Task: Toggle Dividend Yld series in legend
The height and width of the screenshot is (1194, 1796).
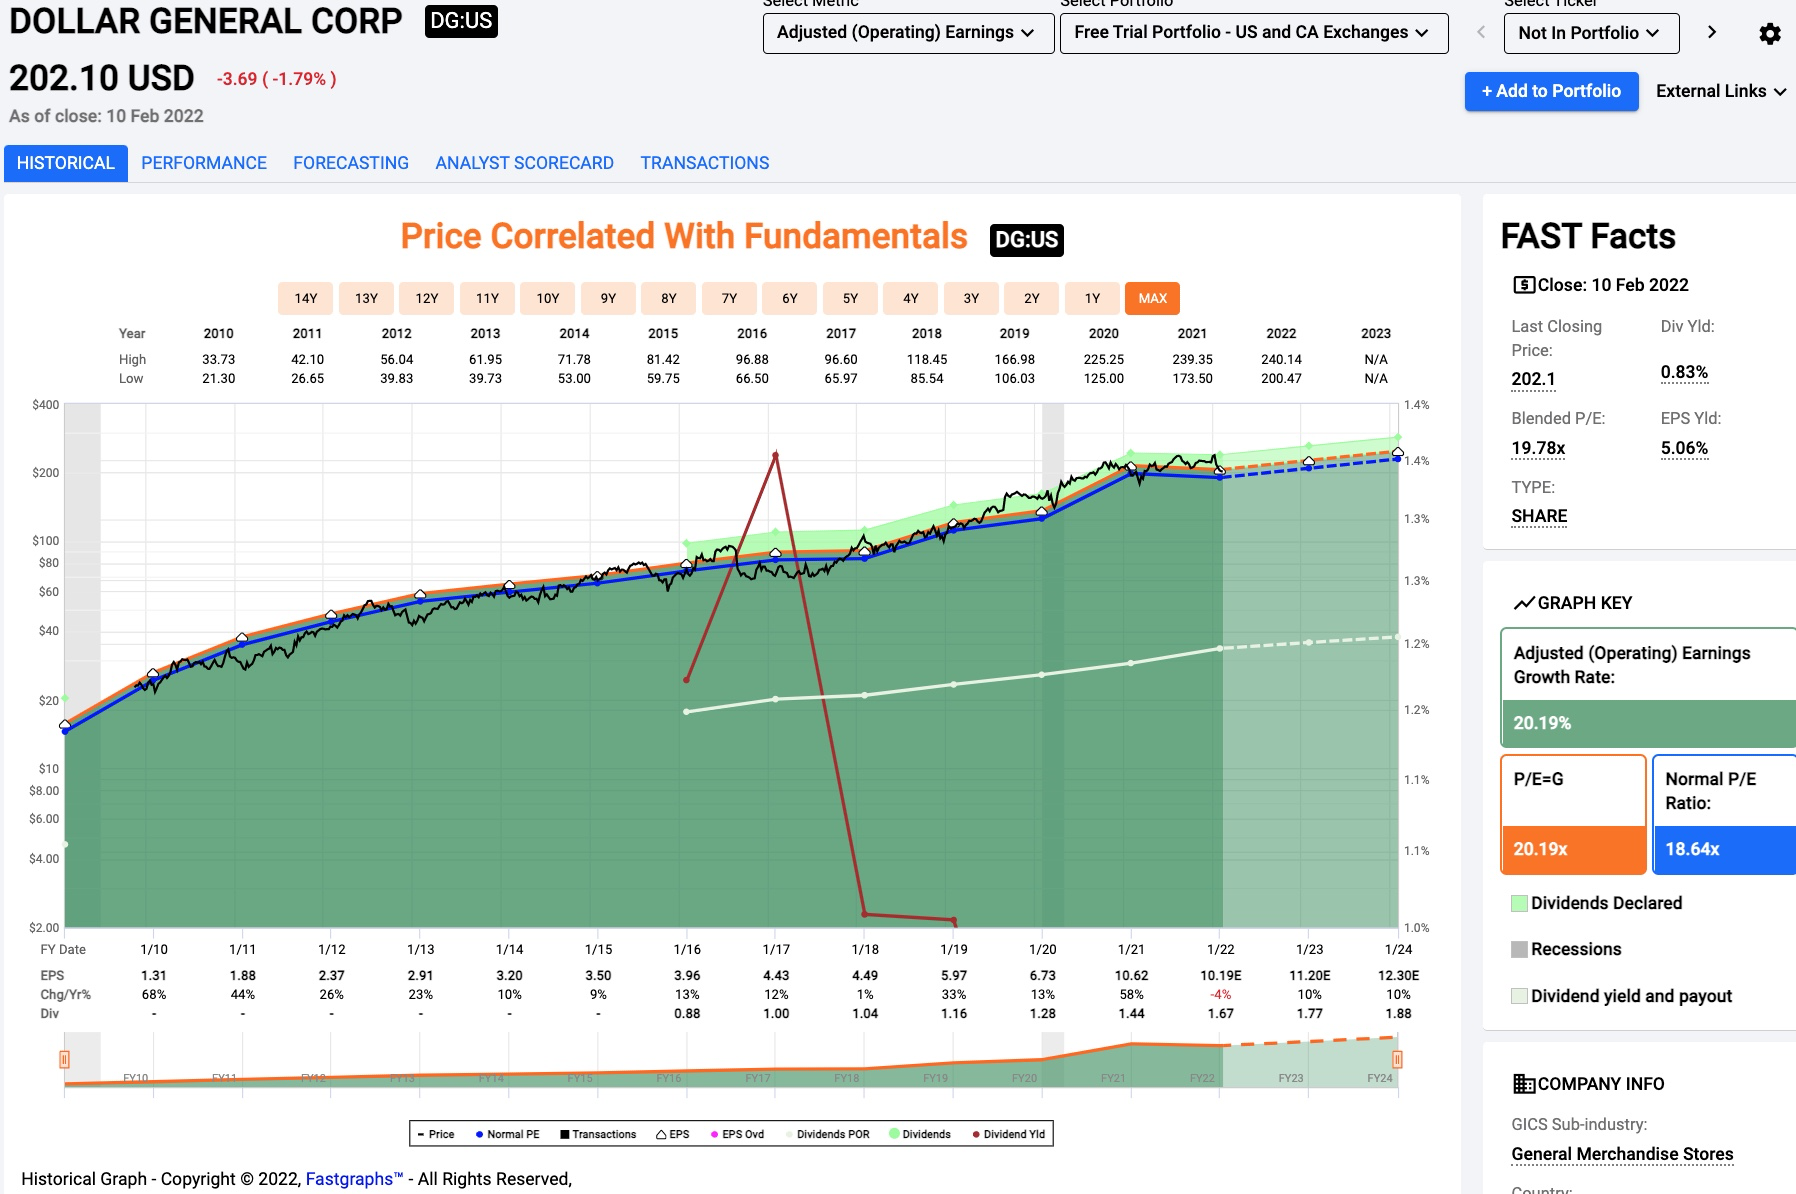Action: coord(1008,1134)
